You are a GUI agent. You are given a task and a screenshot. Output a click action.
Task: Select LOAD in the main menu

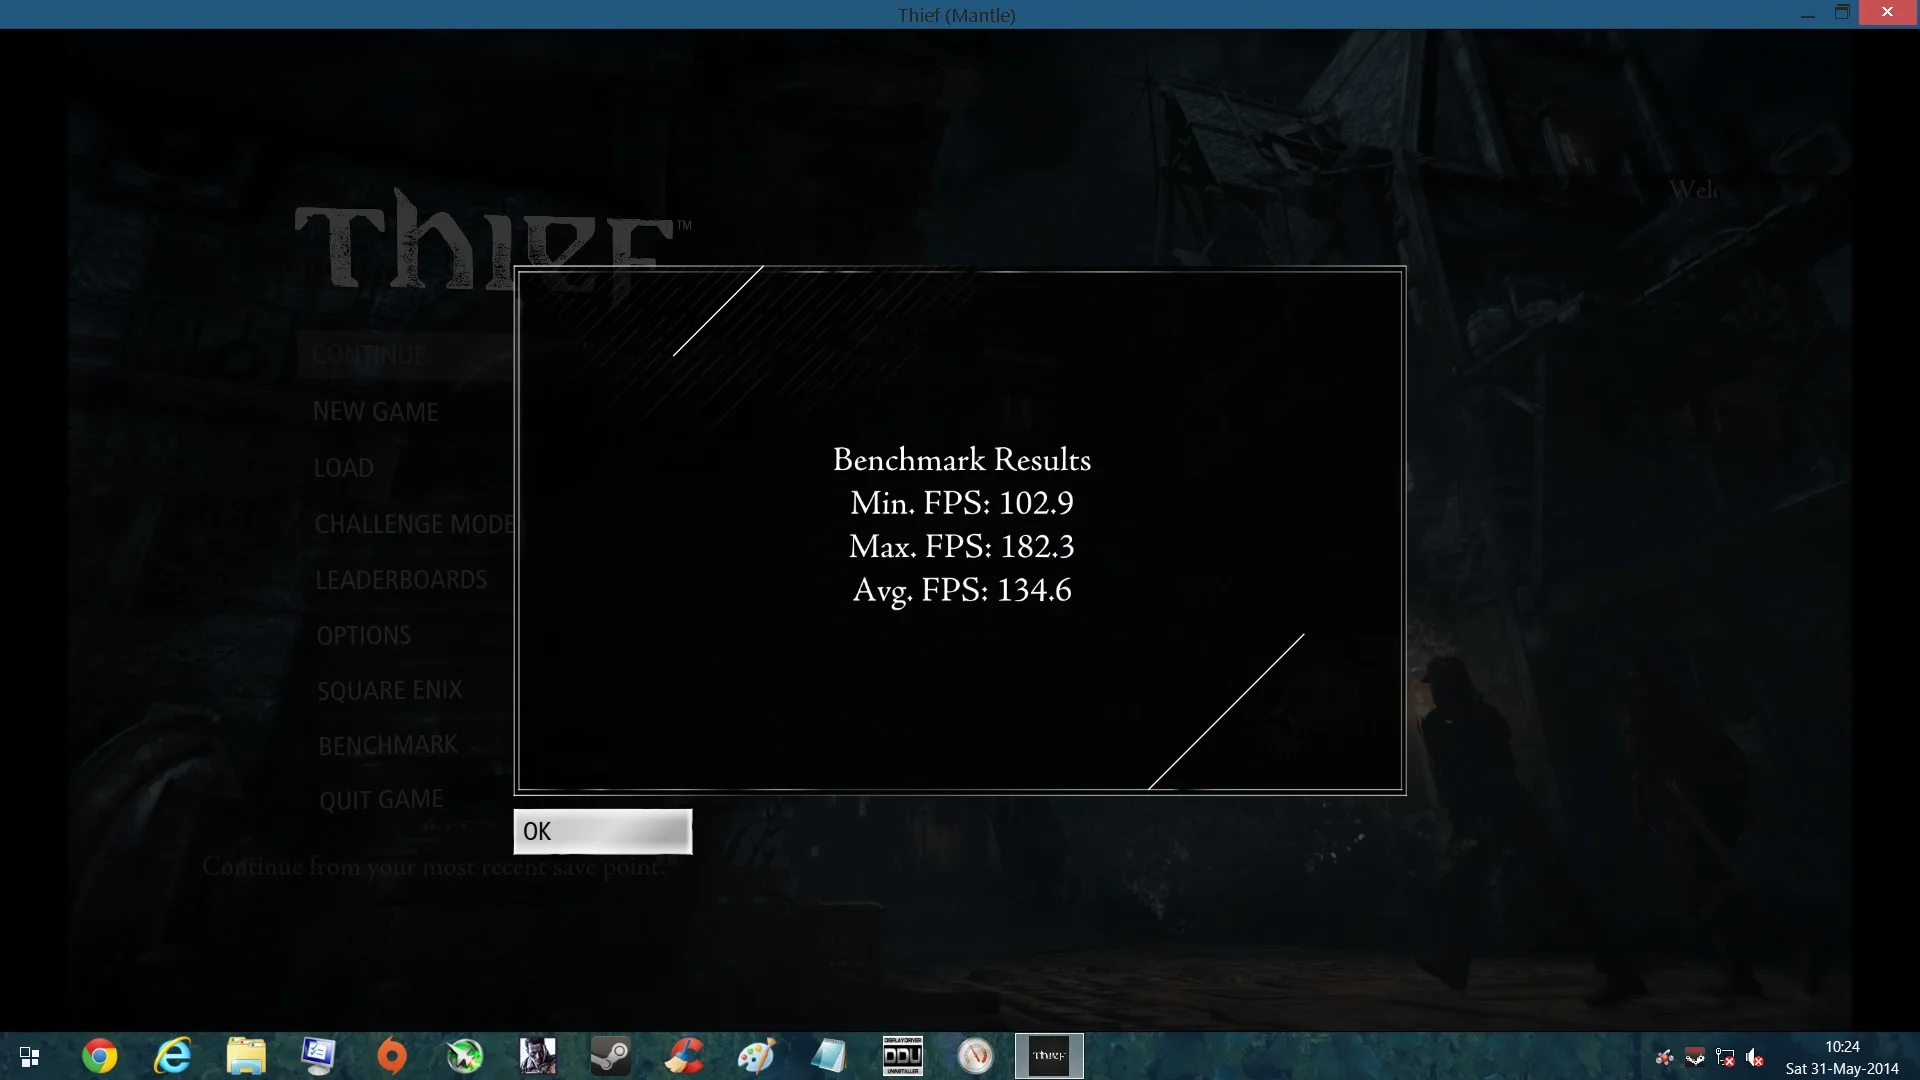pos(344,468)
